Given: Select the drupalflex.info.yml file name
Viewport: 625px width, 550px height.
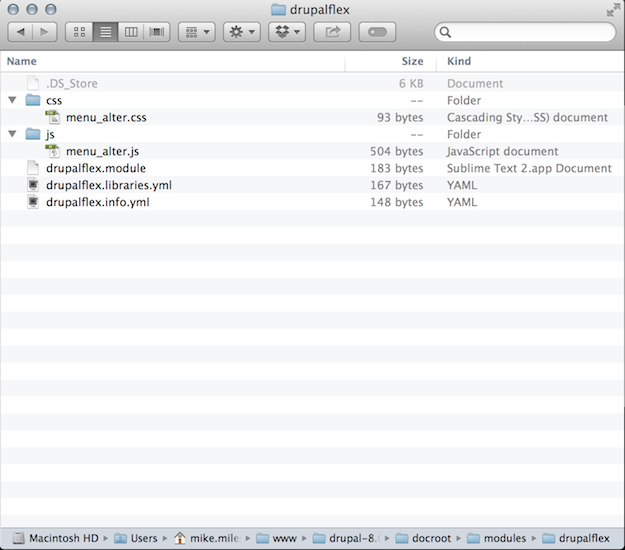Looking at the screenshot, I should point(98,202).
